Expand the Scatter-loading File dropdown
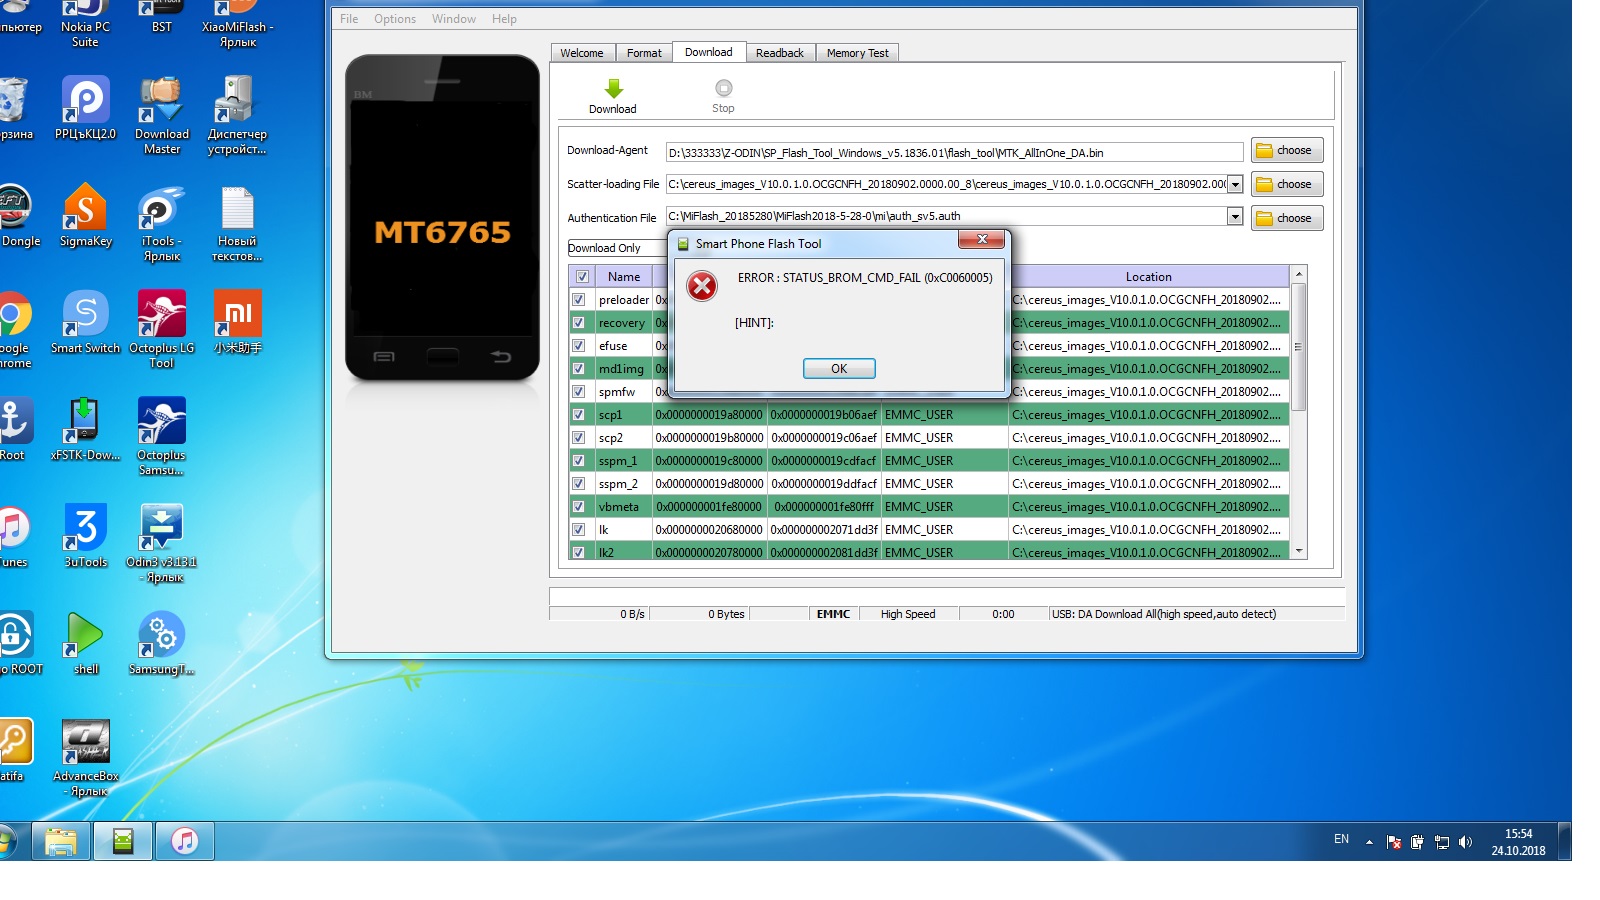The image size is (1600, 900). pos(1235,184)
